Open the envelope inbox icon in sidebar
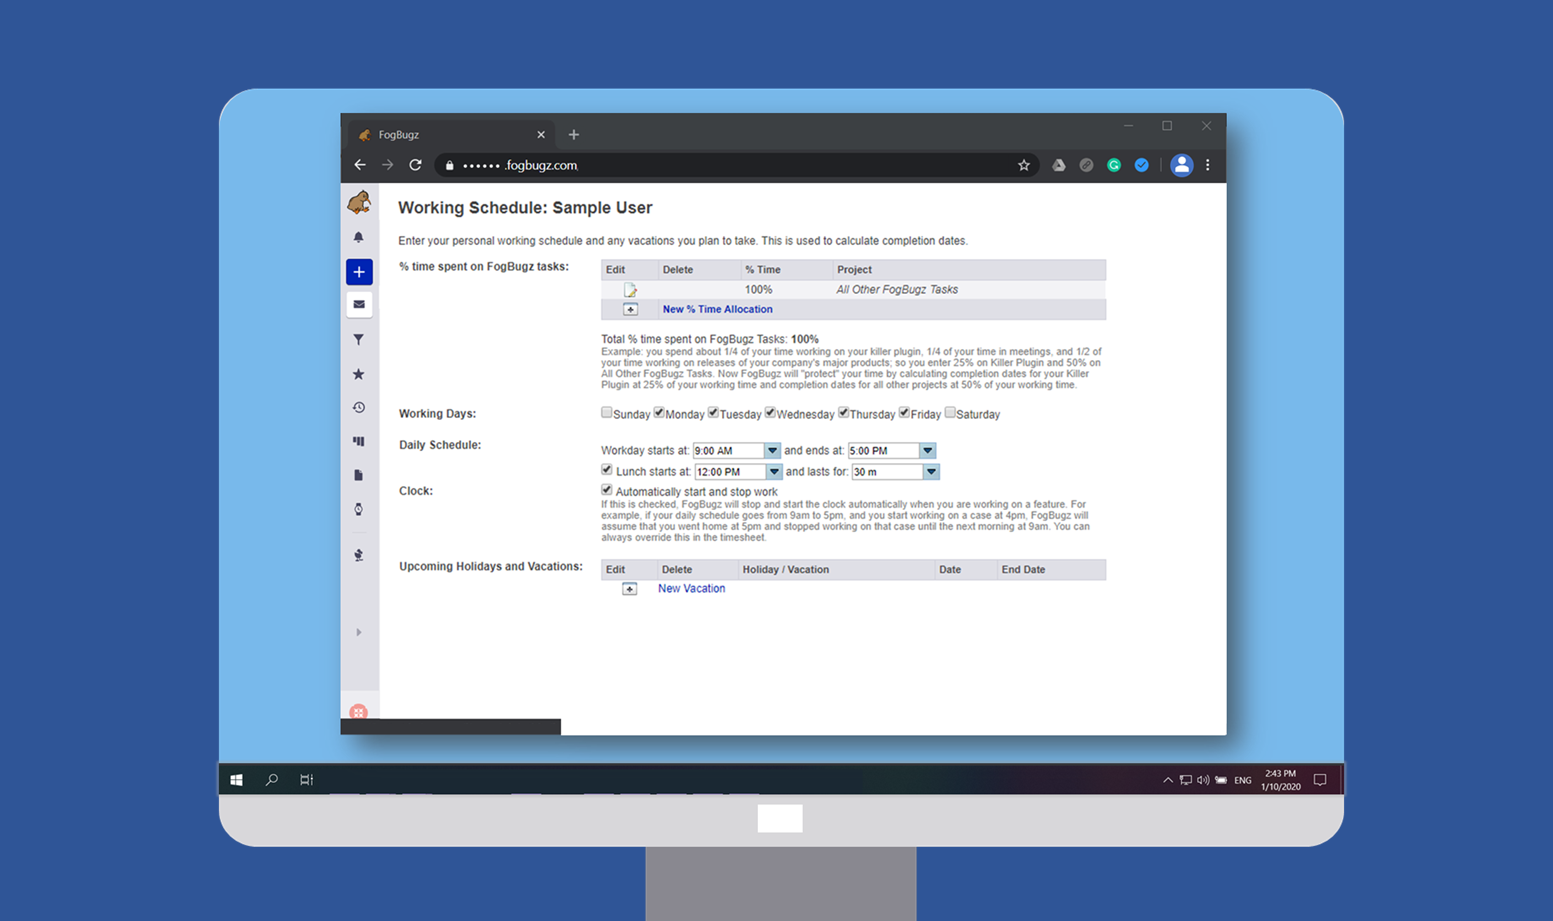This screenshot has height=921, width=1553. pos(359,305)
